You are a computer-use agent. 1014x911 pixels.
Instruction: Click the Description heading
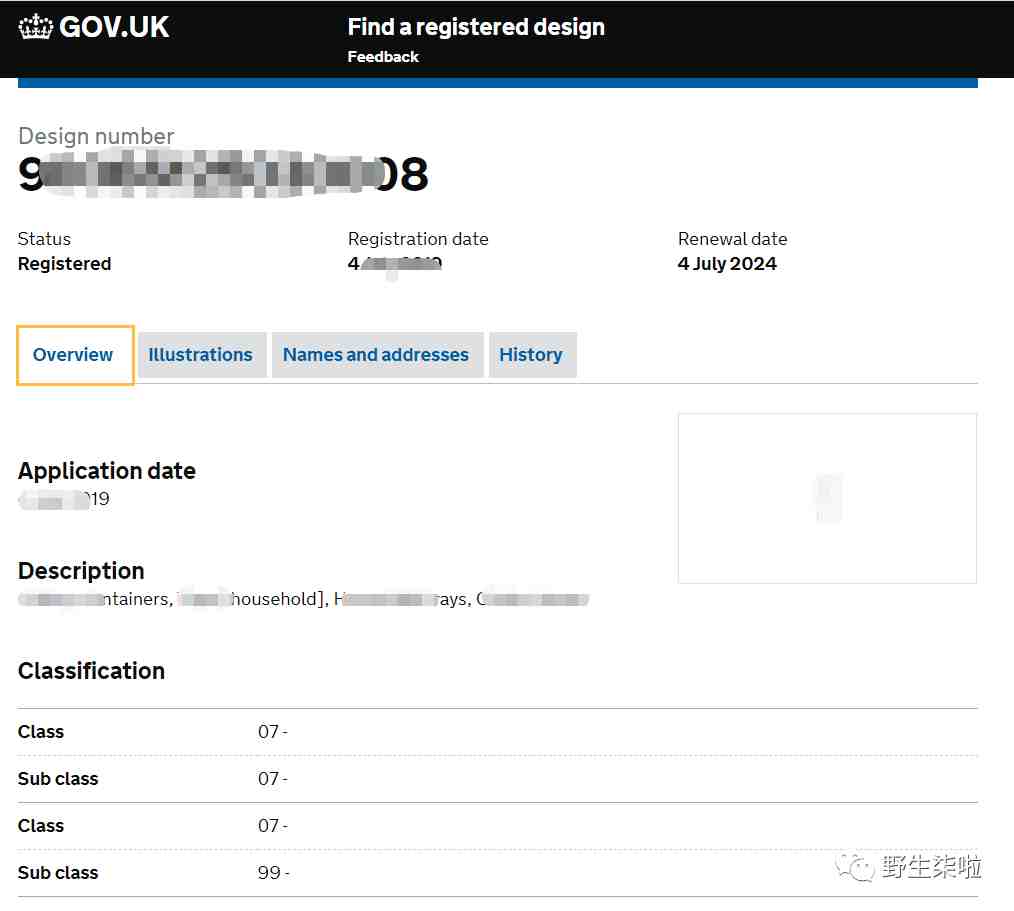[x=81, y=571]
